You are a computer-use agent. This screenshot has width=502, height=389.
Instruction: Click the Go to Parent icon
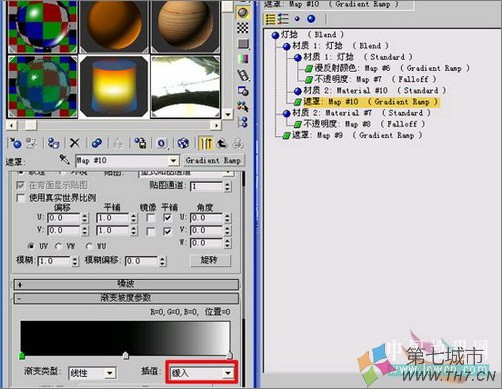222,143
